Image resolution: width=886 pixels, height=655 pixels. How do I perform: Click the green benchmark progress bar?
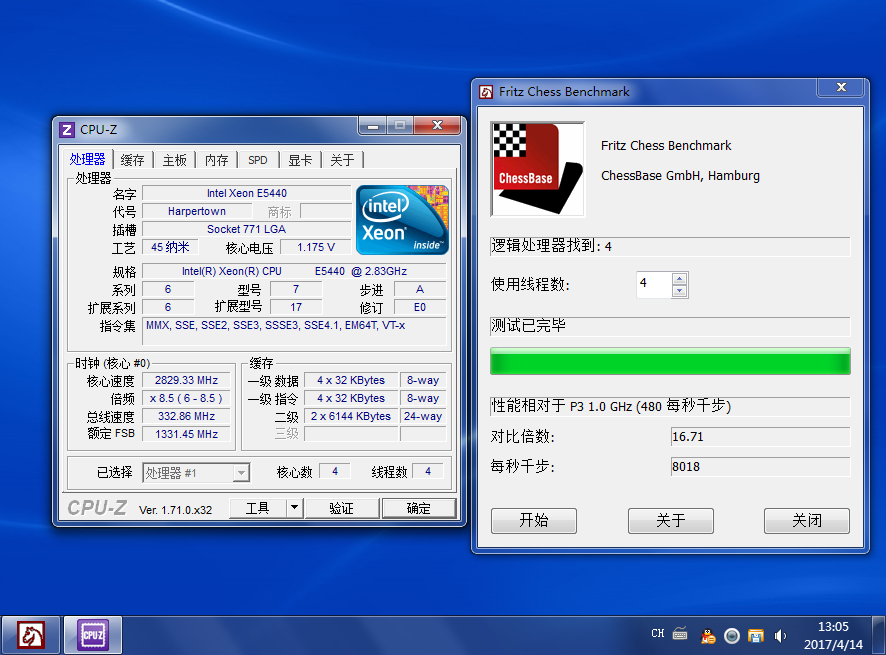pyautogui.click(x=670, y=361)
